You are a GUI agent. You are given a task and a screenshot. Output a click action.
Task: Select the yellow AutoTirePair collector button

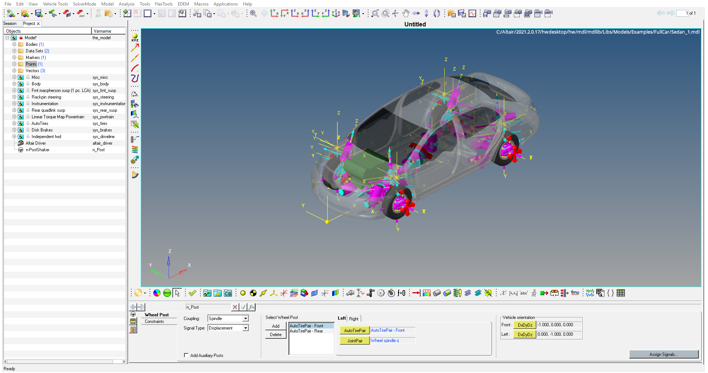[354, 331]
